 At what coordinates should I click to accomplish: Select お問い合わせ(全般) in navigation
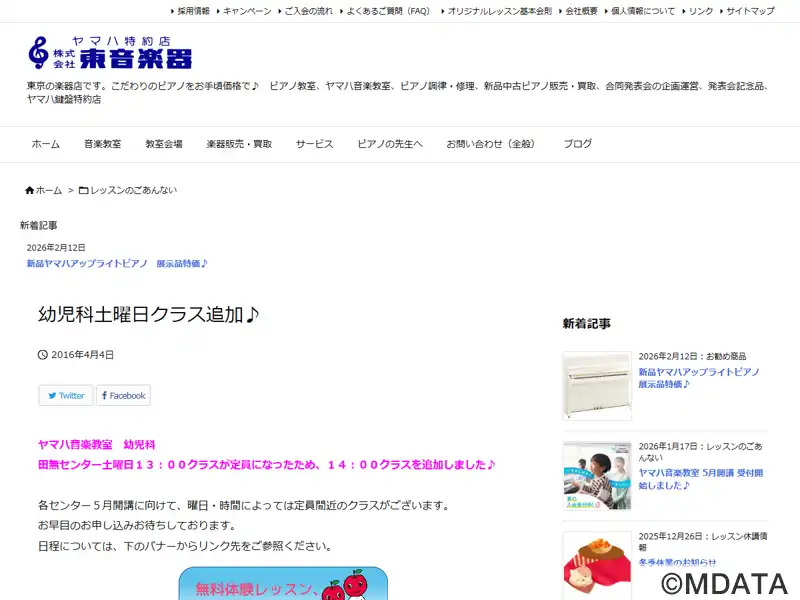click(x=491, y=144)
